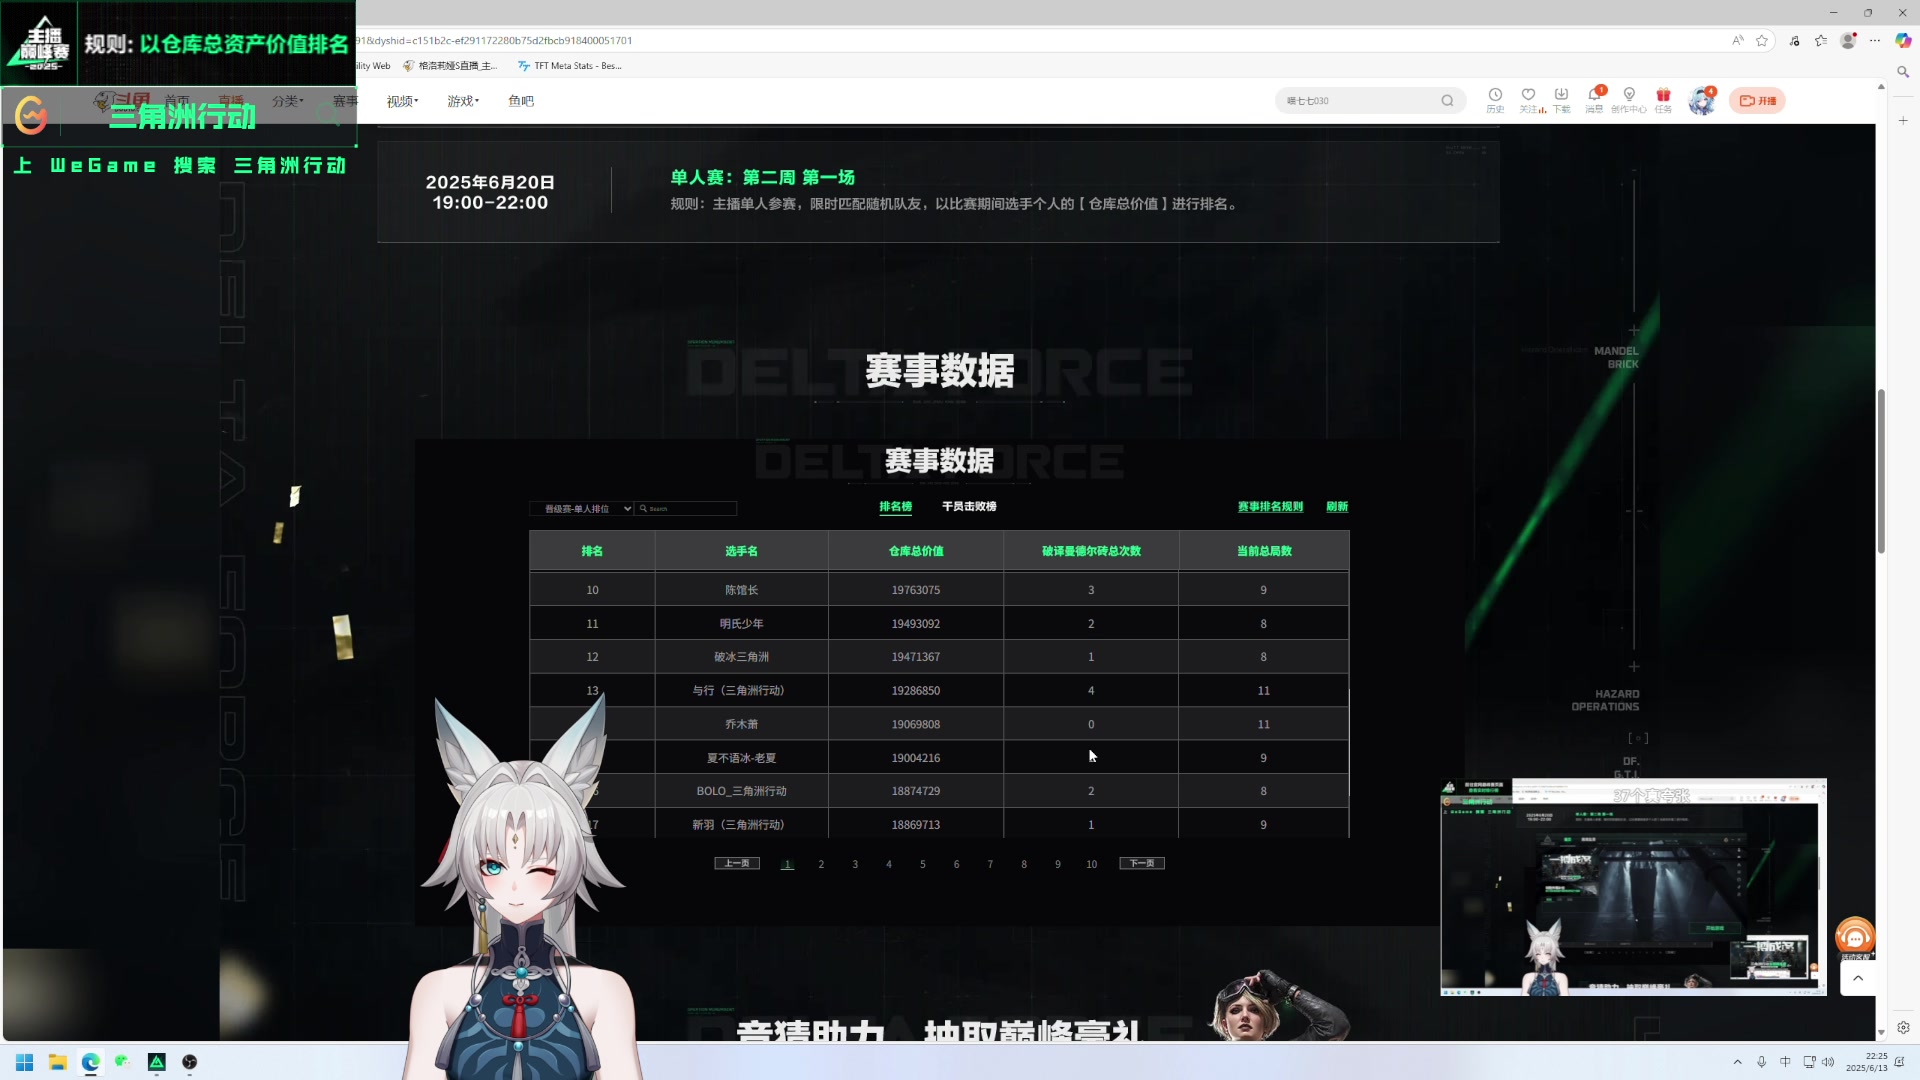Open the volume speaker tray icon
Image resolution: width=1920 pixels, height=1080 pixels.
[1828, 1062]
